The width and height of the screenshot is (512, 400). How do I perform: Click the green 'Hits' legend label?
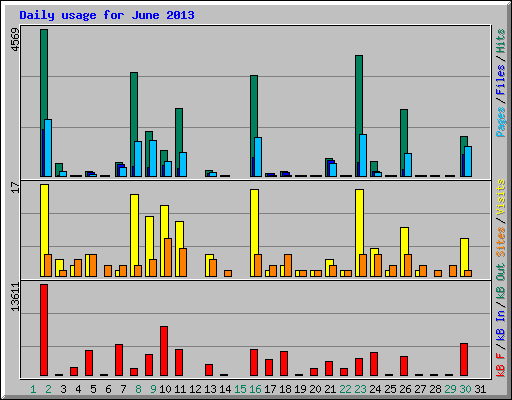coord(501,41)
